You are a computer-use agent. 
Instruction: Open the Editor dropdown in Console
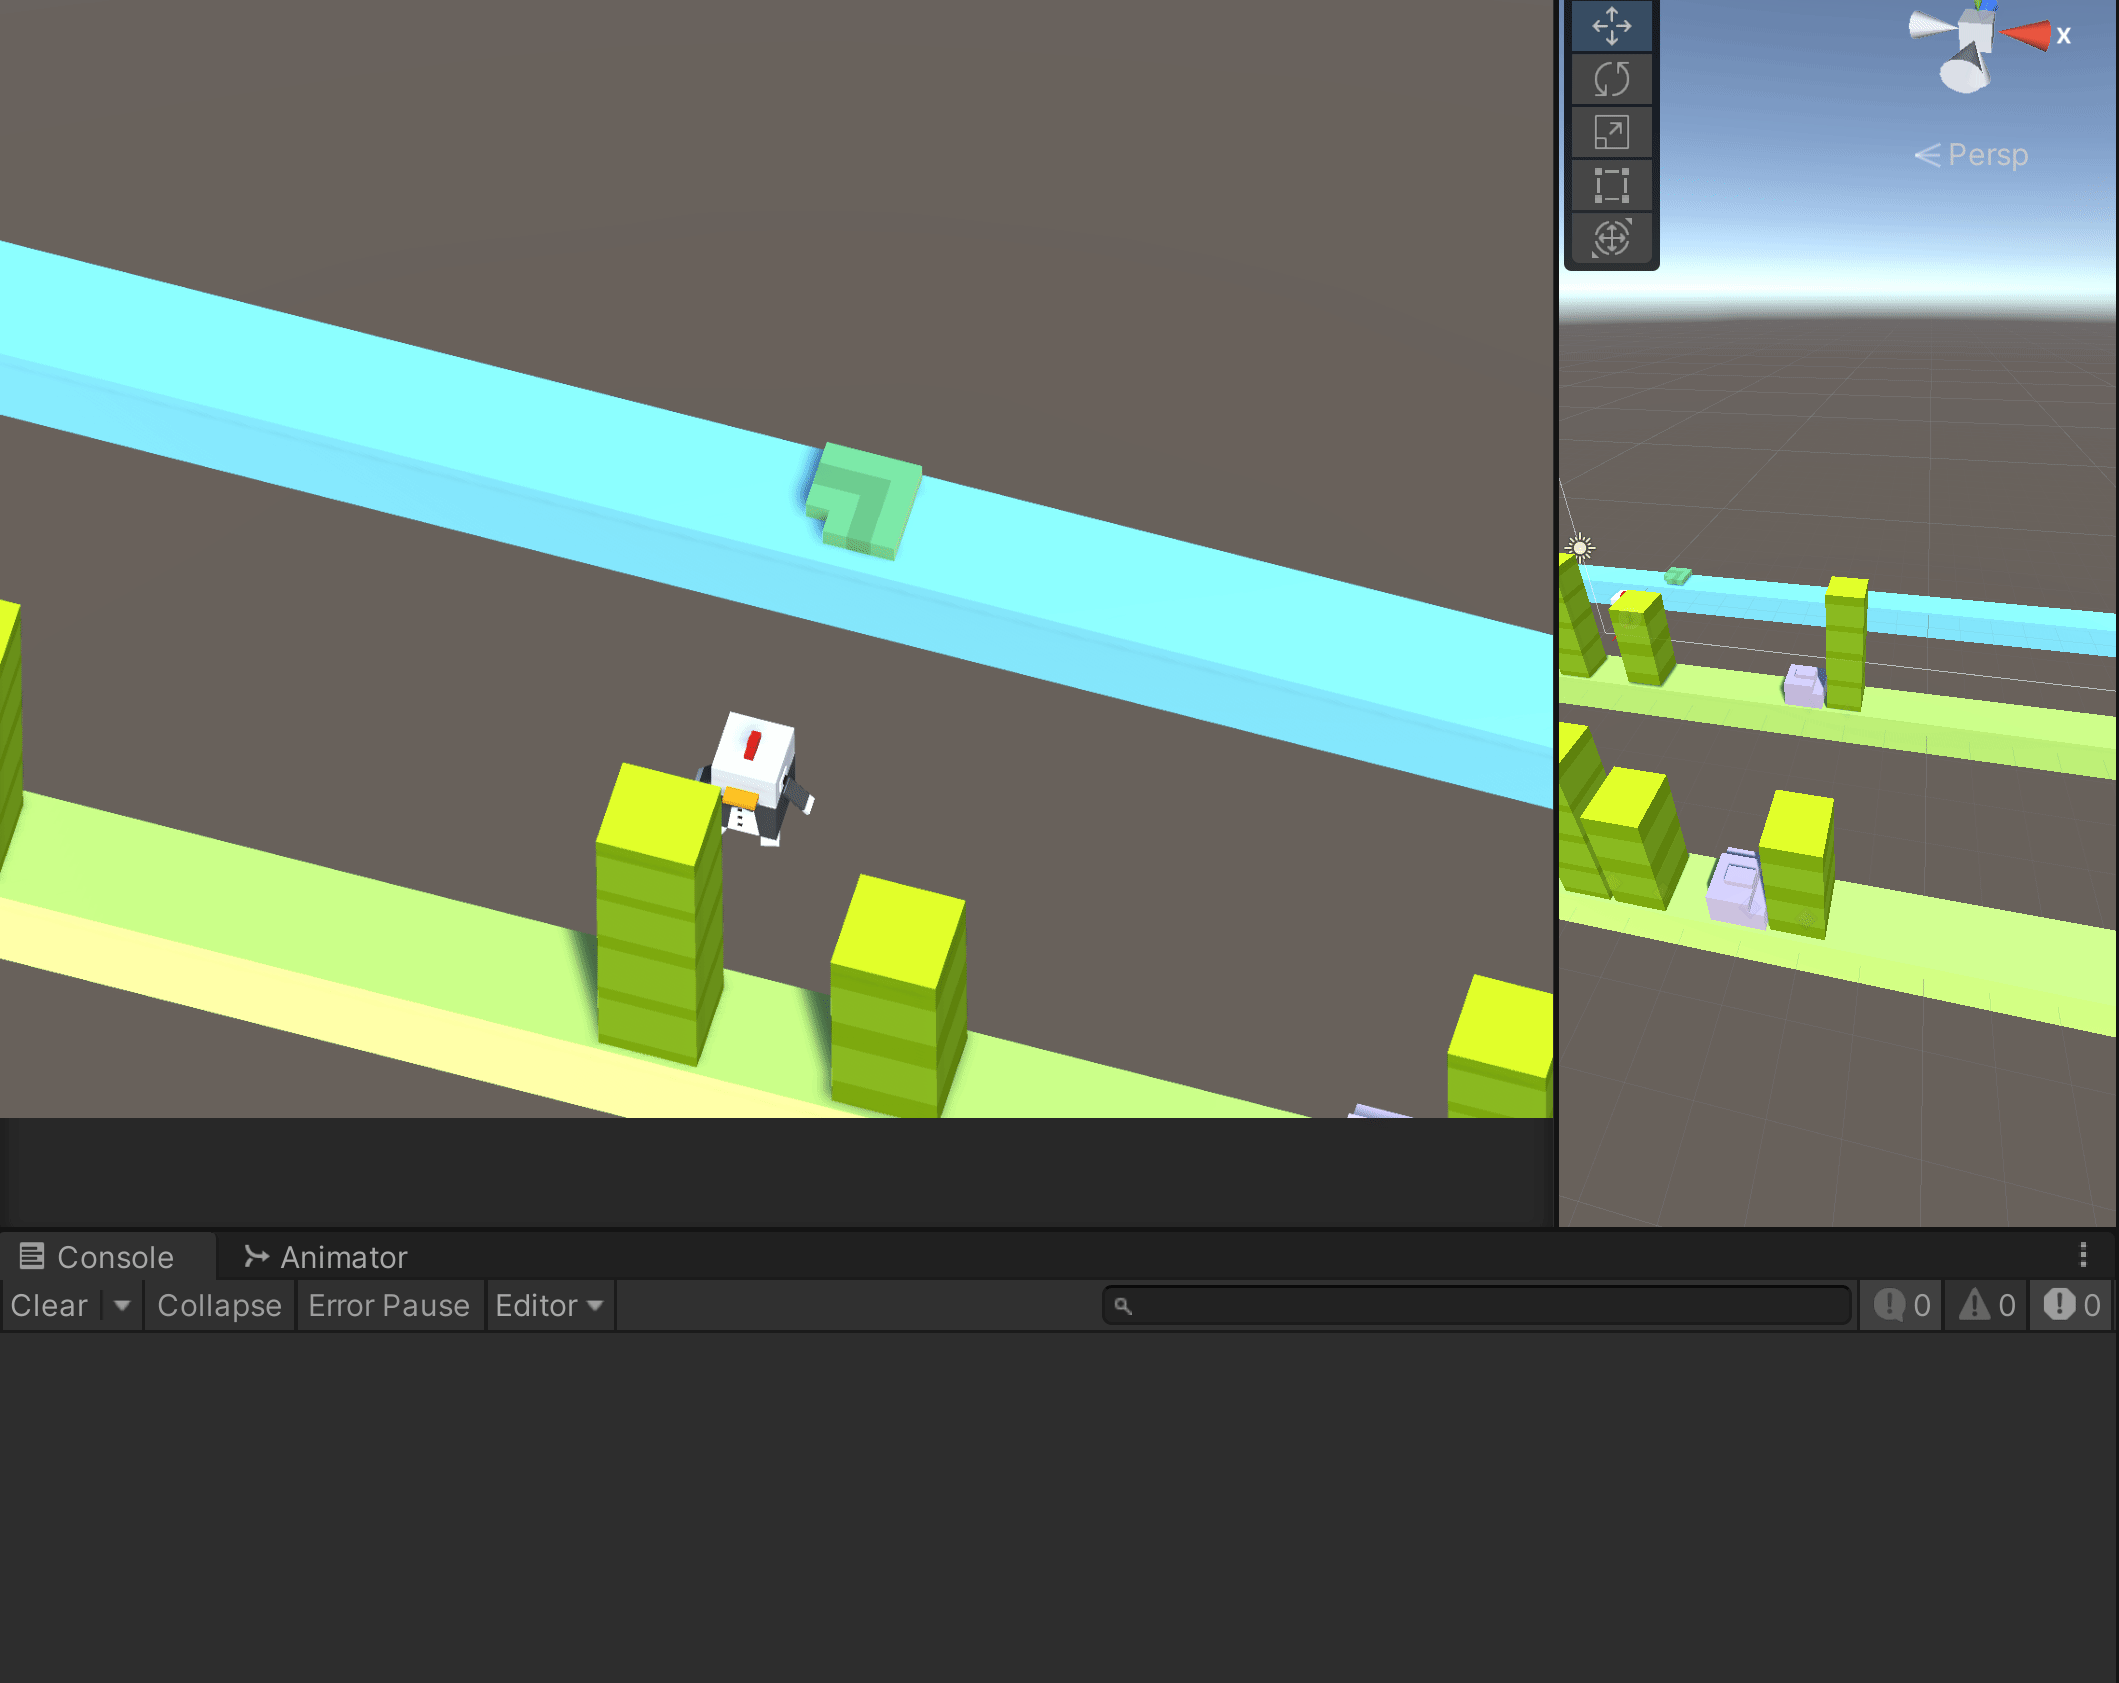pos(549,1305)
